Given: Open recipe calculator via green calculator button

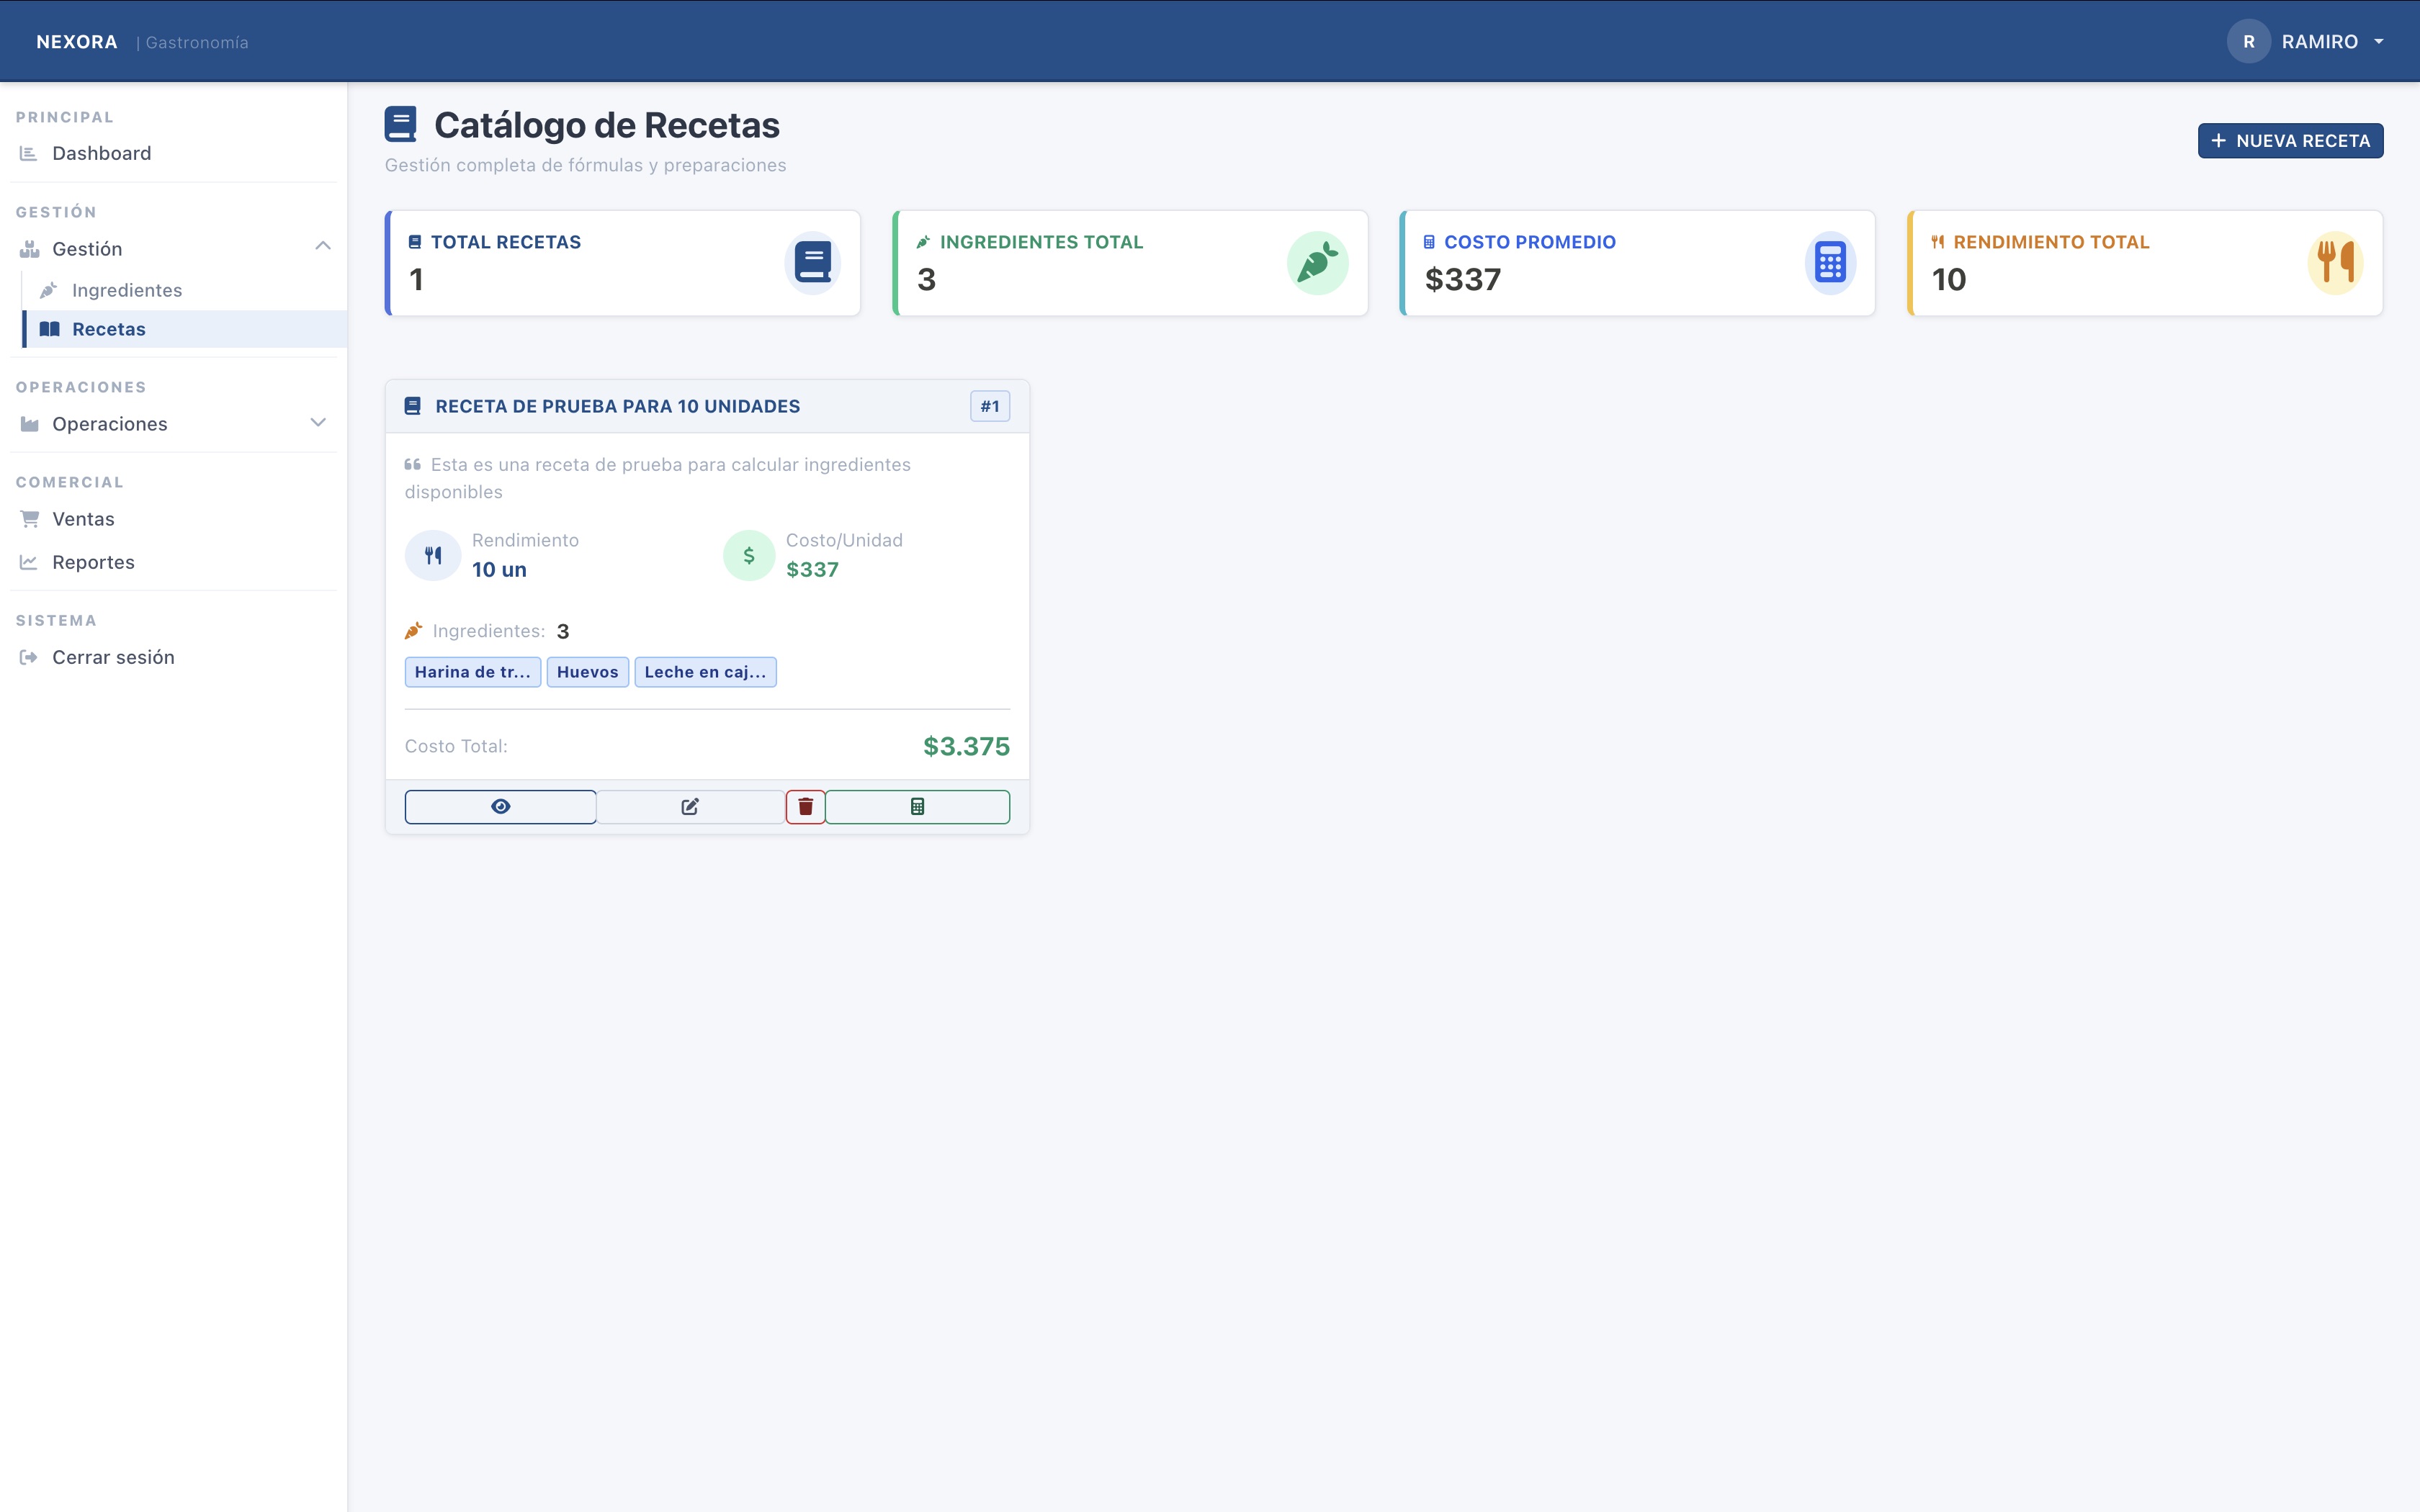Looking at the screenshot, I should [917, 807].
